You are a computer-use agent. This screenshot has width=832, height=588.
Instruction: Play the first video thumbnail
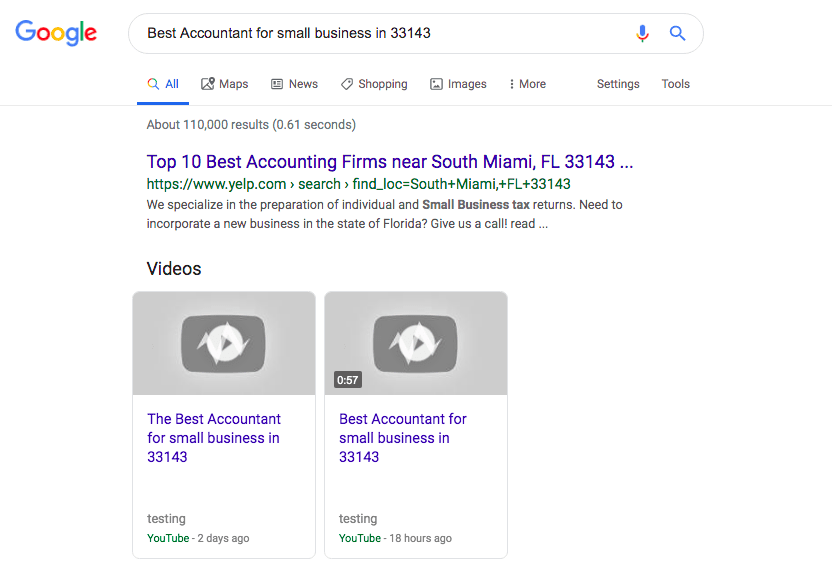(224, 343)
